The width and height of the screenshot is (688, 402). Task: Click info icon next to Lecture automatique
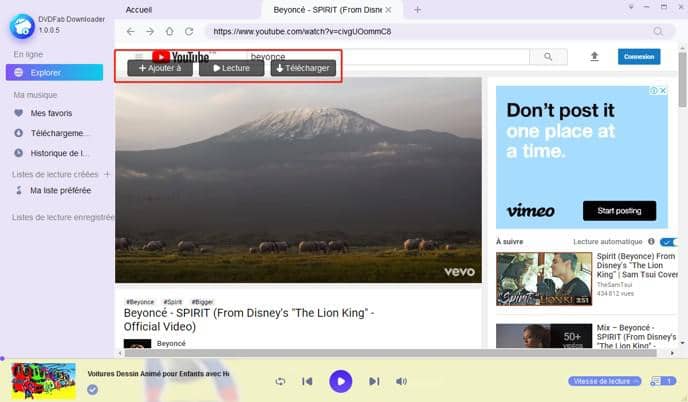[x=651, y=241]
